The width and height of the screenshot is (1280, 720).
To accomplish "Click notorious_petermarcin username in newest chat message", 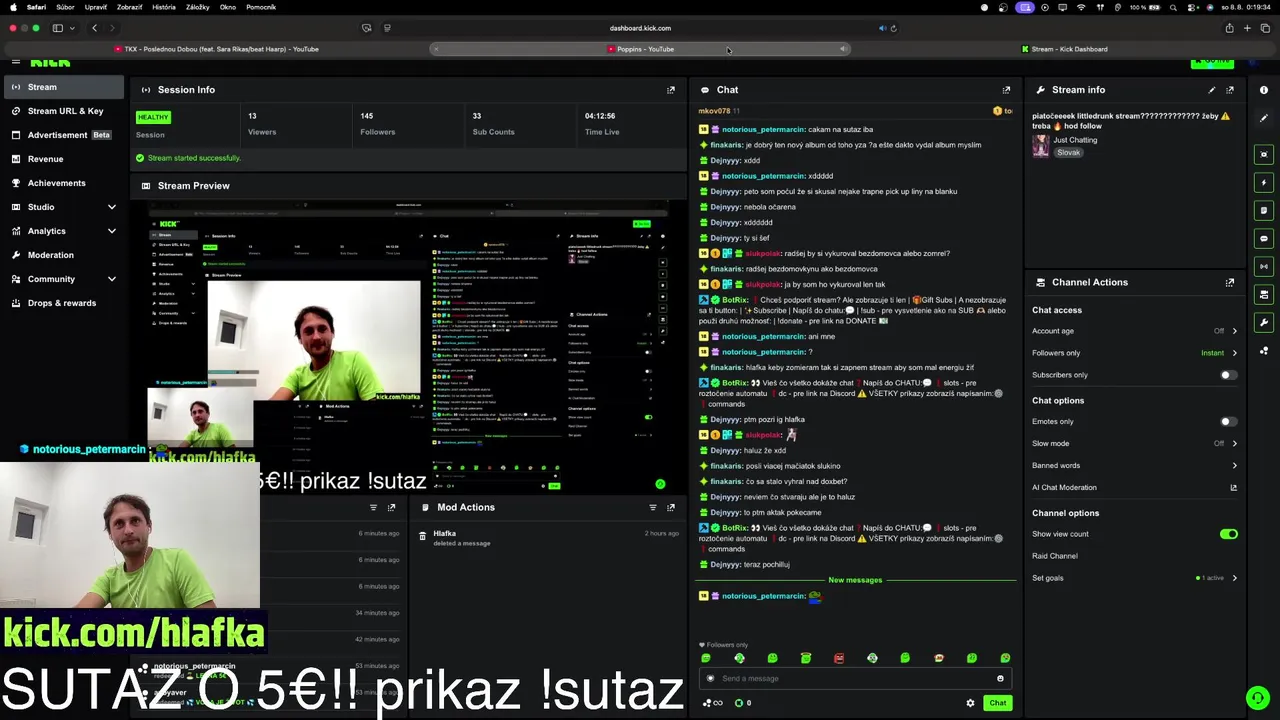I will [764, 596].
